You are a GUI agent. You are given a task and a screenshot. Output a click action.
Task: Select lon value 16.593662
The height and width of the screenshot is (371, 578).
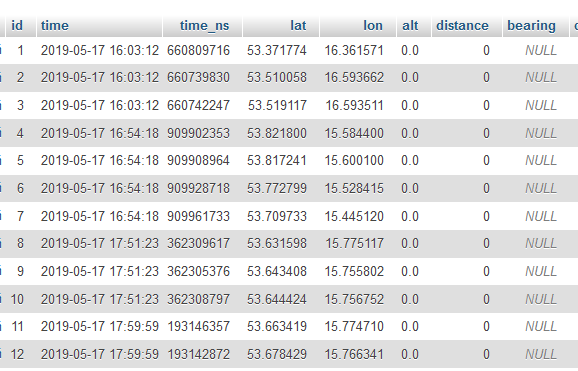[x=354, y=77]
